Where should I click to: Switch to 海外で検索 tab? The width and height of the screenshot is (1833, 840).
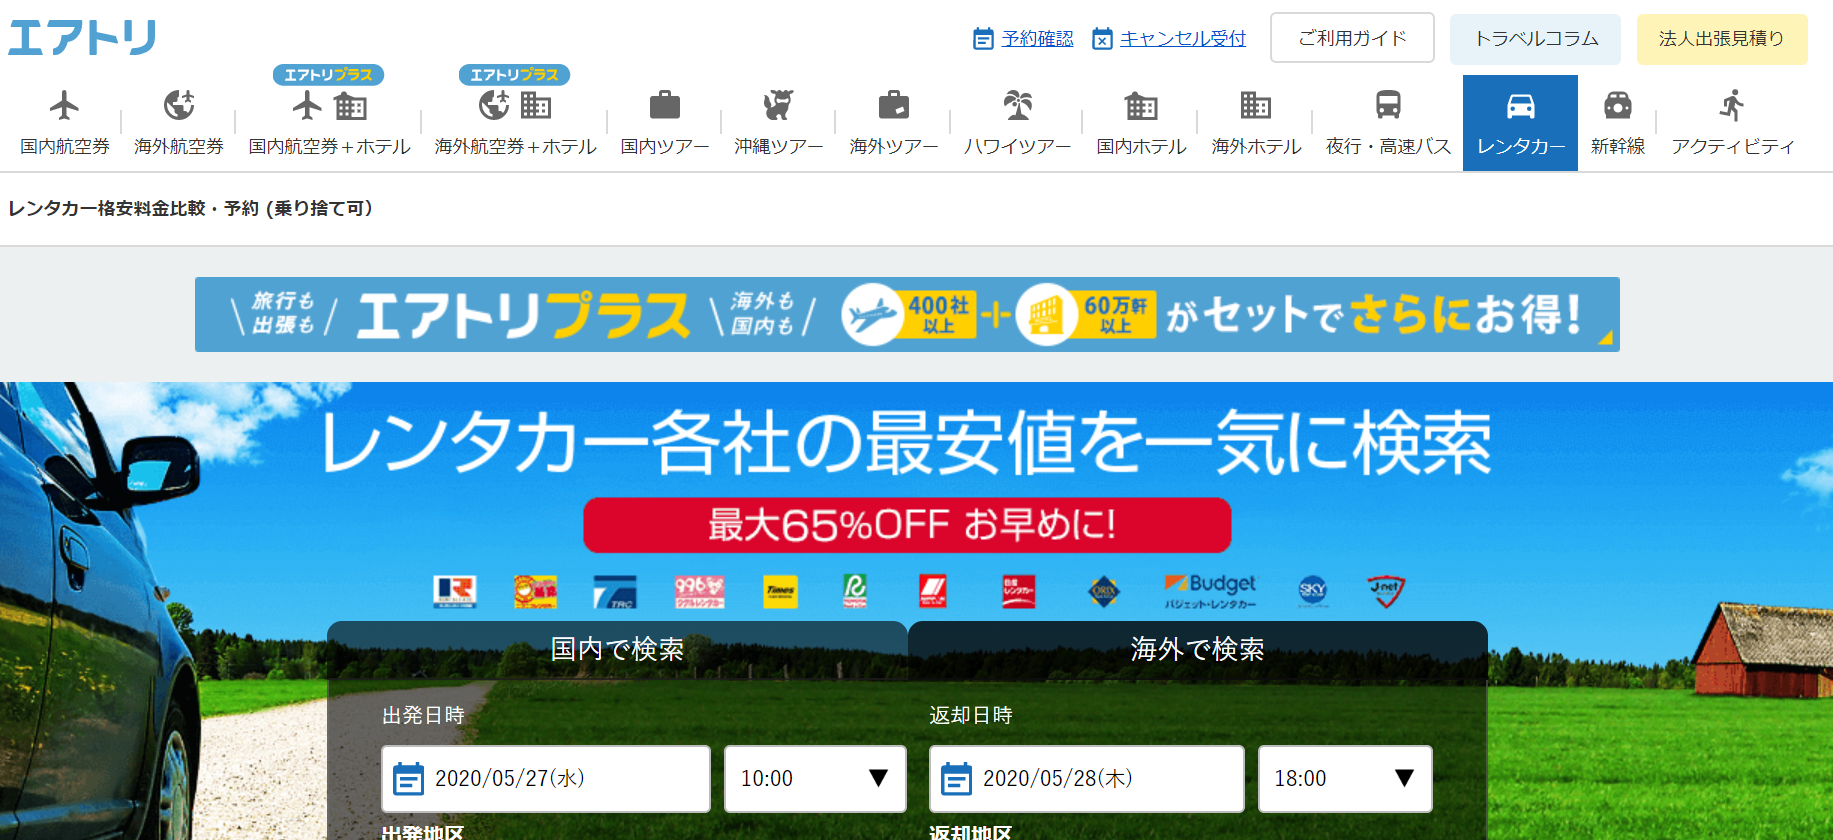(x=1197, y=650)
